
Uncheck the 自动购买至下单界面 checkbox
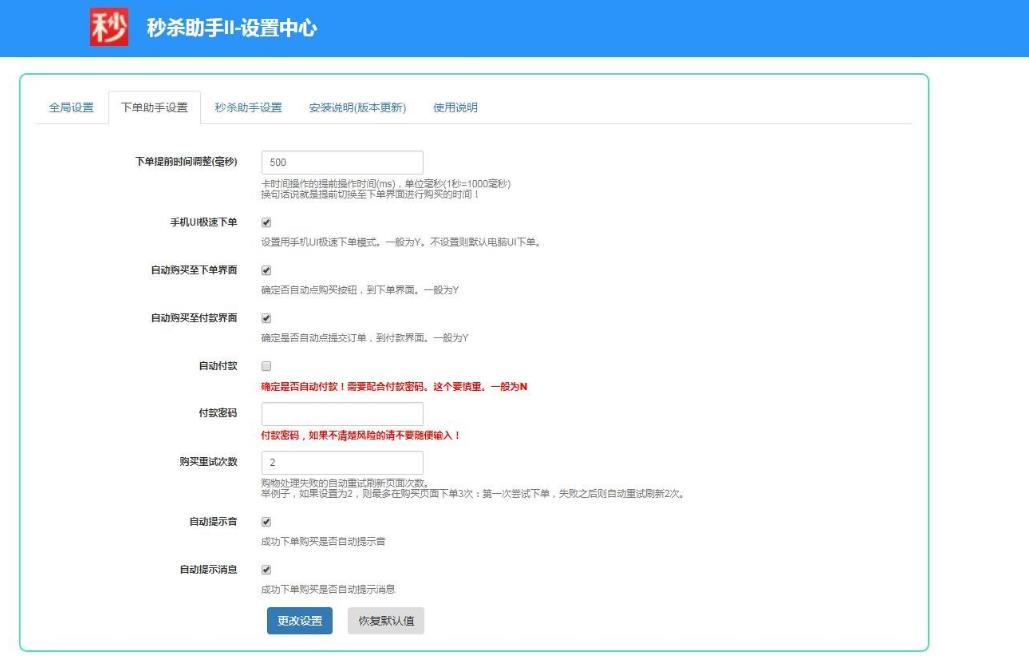[x=266, y=271]
